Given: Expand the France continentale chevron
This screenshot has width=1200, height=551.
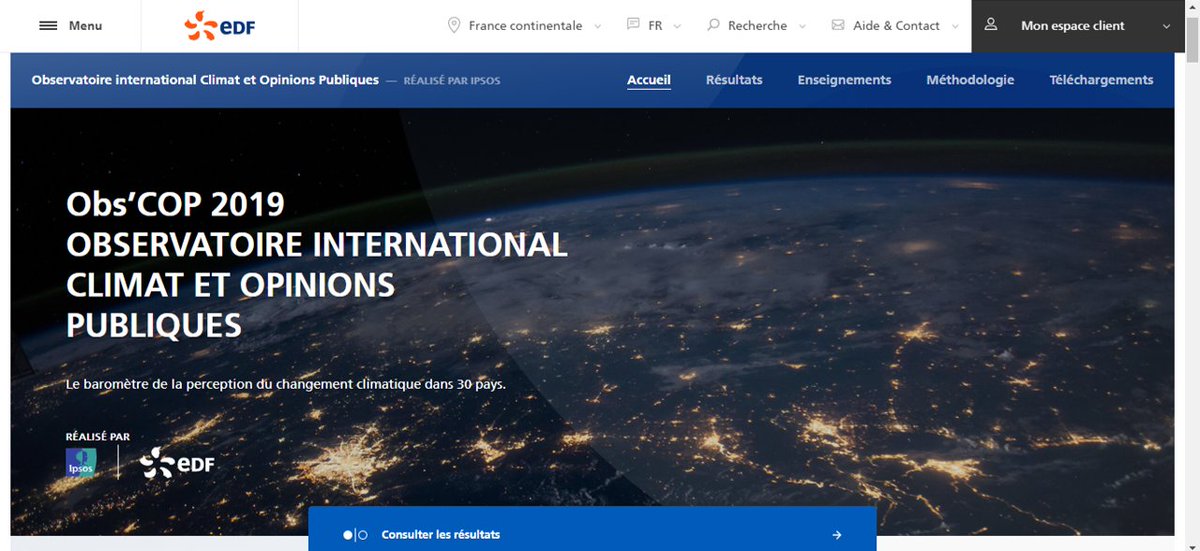Looking at the screenshot, I should 598,27.
